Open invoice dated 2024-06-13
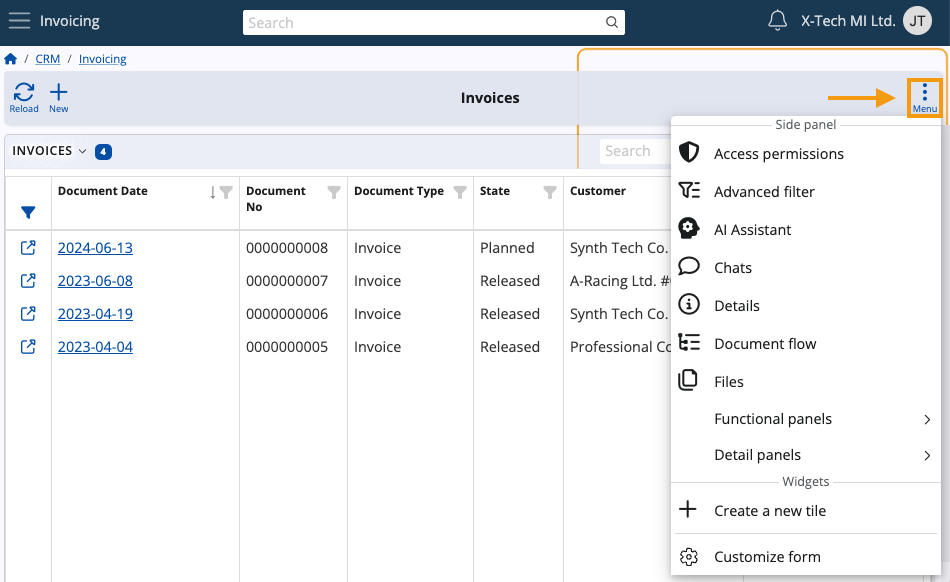 [95, 247]
